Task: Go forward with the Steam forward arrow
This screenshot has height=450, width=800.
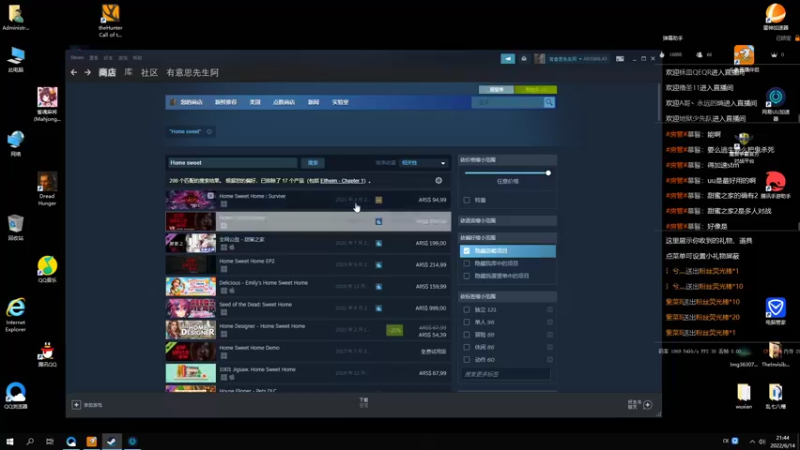Action: coord(88,72)
